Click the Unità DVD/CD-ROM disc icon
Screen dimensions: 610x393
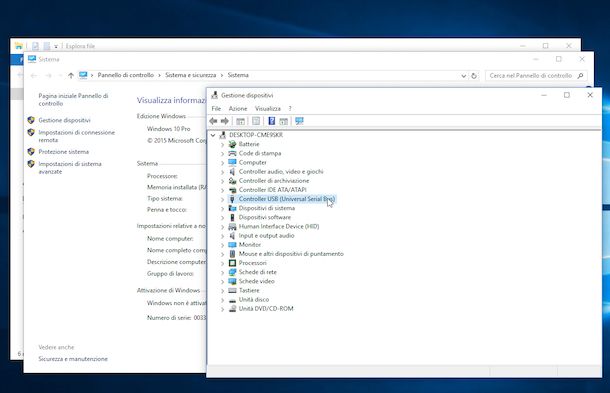pos(232,309)
